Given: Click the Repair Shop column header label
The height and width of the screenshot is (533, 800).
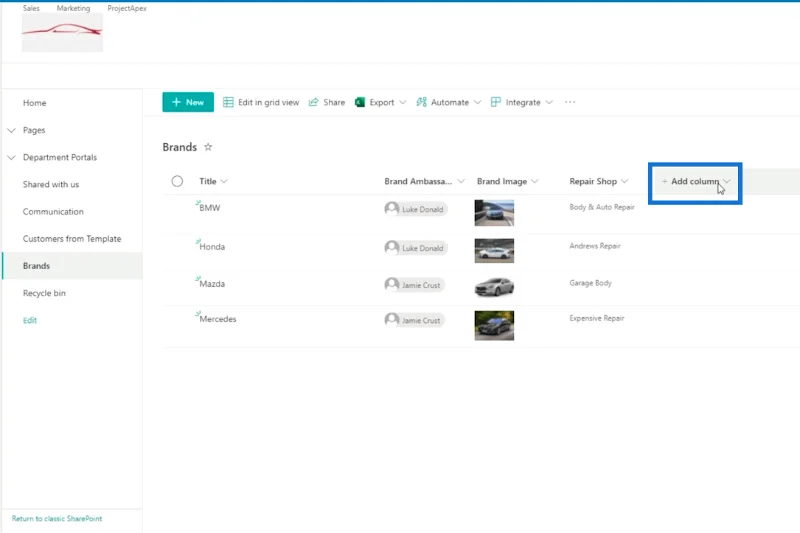Looking at the screenshot, I should pyautogui.click(x=593, y=181).
